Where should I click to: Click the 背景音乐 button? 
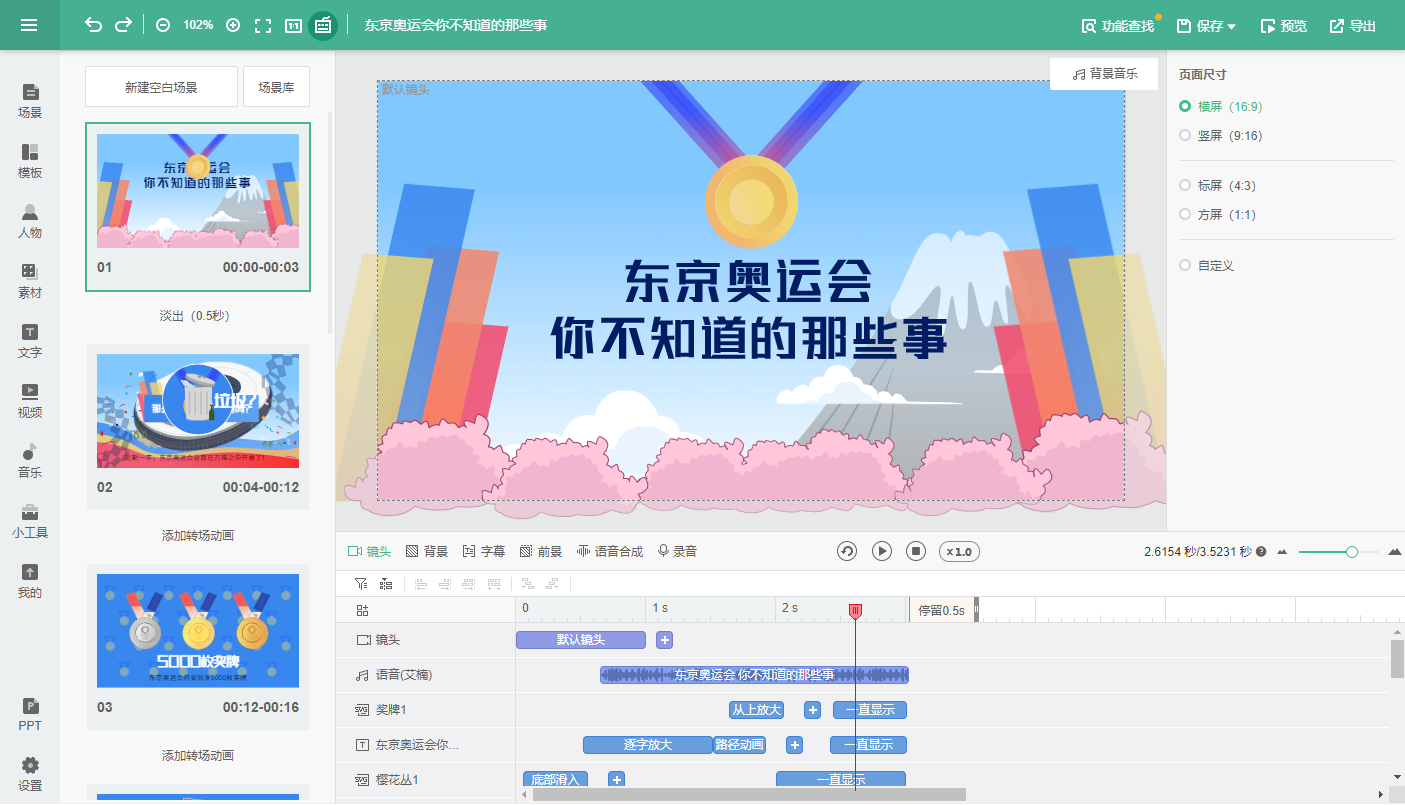1104,74
